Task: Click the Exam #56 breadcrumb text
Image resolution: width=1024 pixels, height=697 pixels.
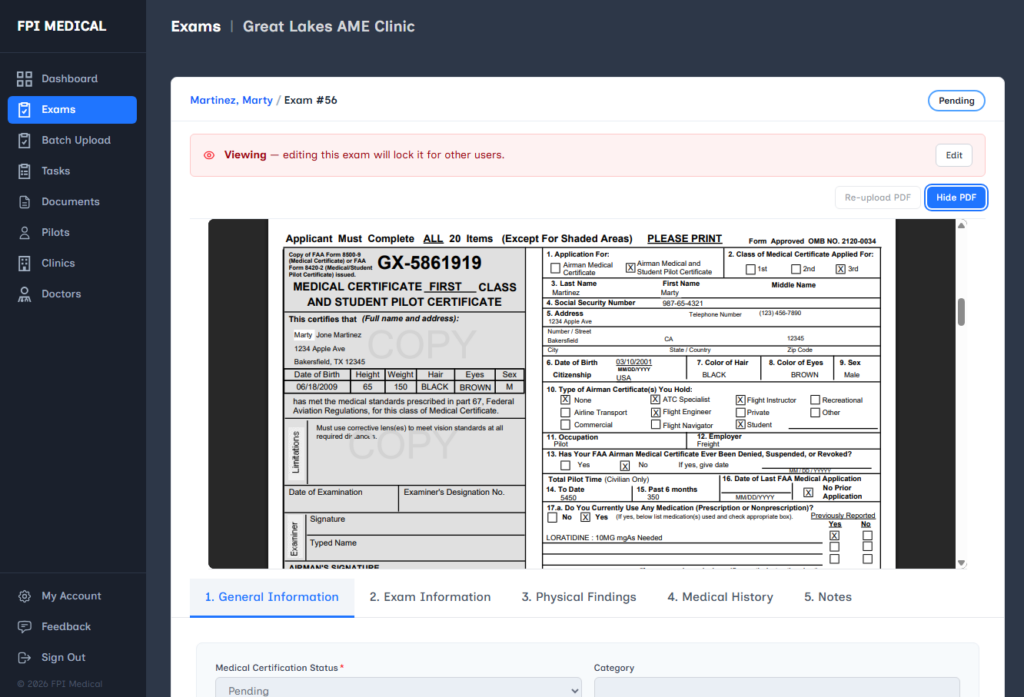Action: pos(310,100)
